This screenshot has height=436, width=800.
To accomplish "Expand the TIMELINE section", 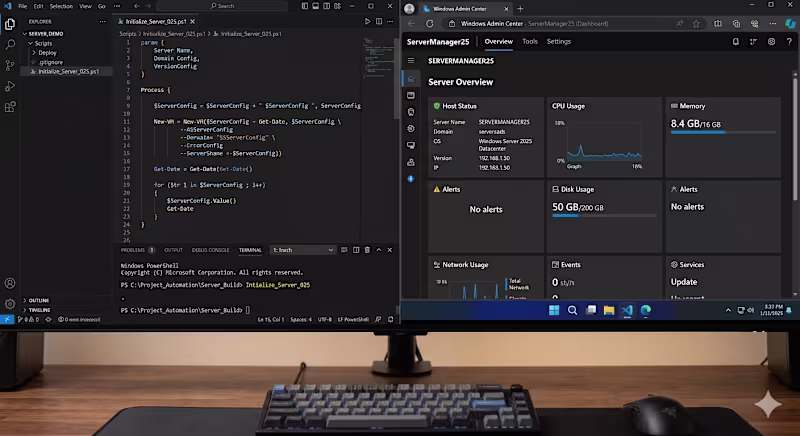I will click(36, 310).
